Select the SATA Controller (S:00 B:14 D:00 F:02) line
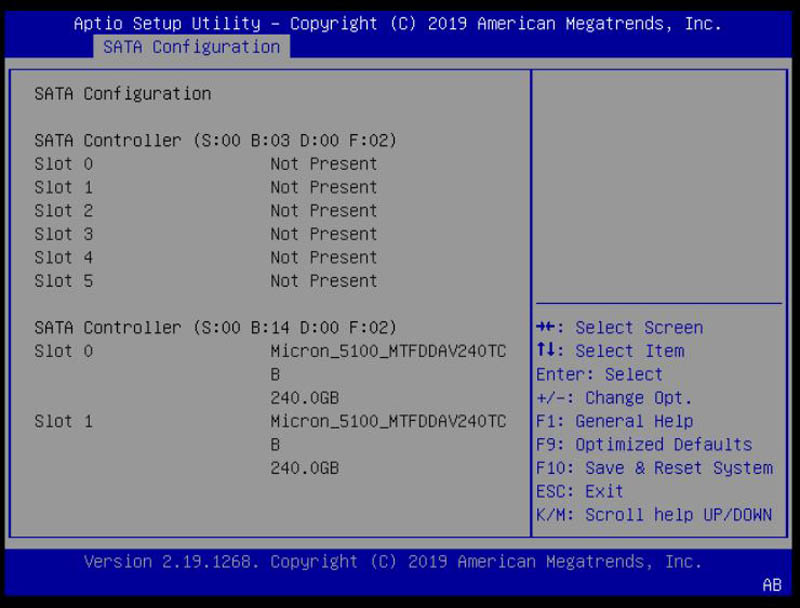 point(215,327)
